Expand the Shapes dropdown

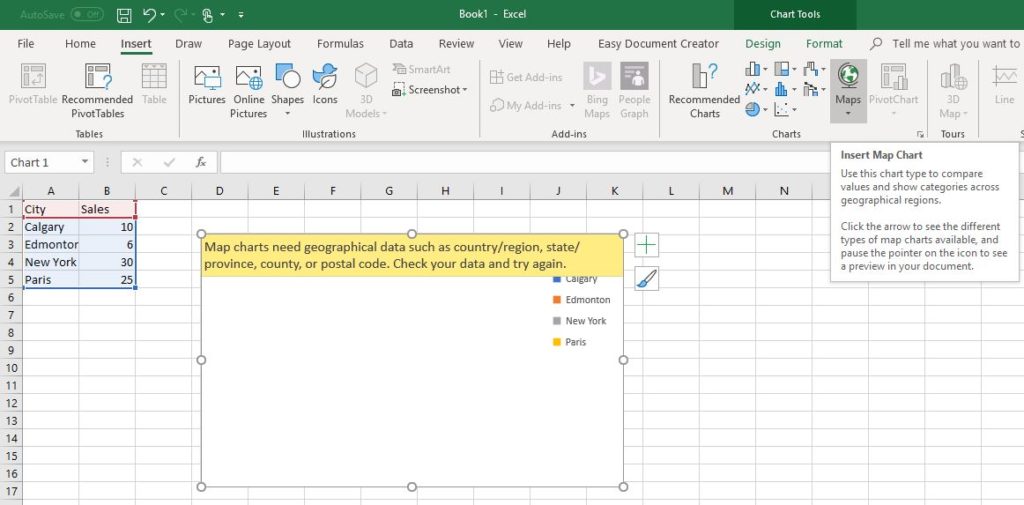(x=287, y=113)
